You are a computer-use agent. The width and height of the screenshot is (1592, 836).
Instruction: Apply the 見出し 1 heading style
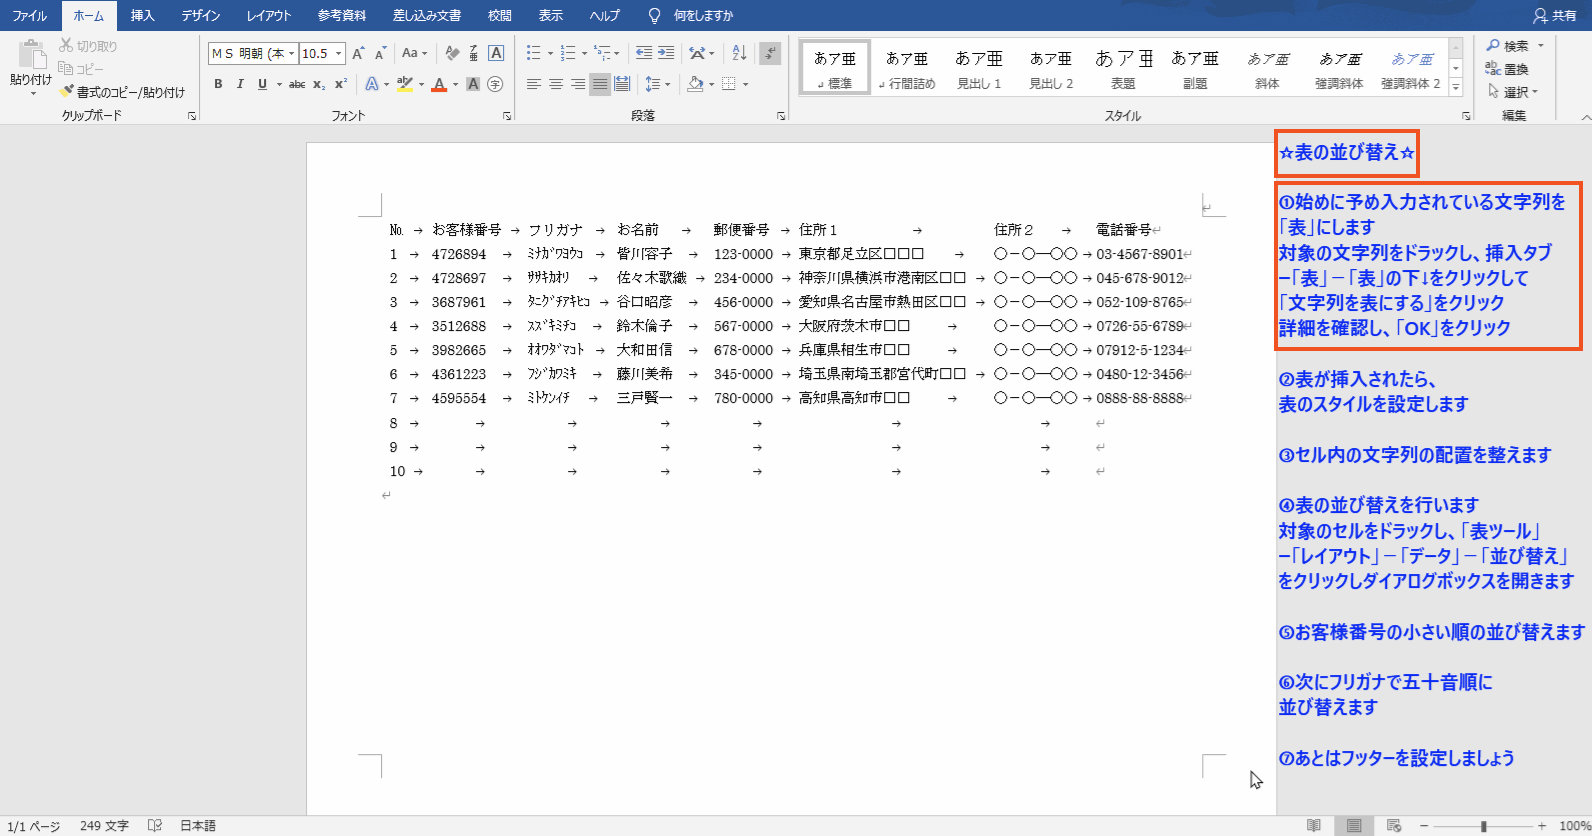[x=979, y=68]
